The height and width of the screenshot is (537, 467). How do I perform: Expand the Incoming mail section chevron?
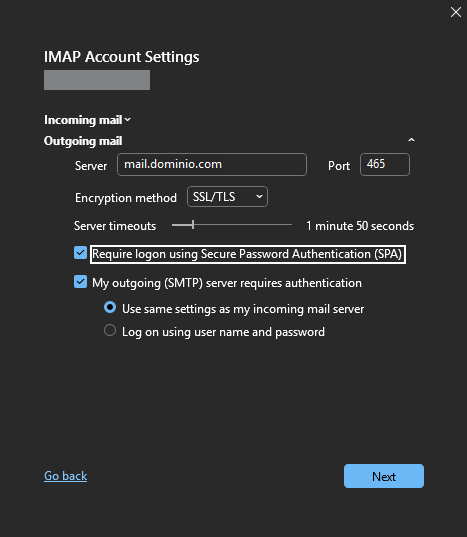[x=127, y=120]
